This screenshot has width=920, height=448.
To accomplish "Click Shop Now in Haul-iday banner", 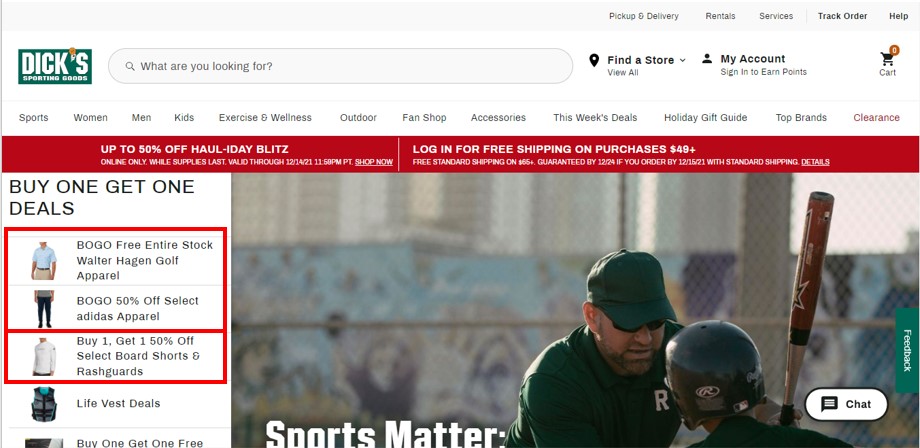I will 374,162.
